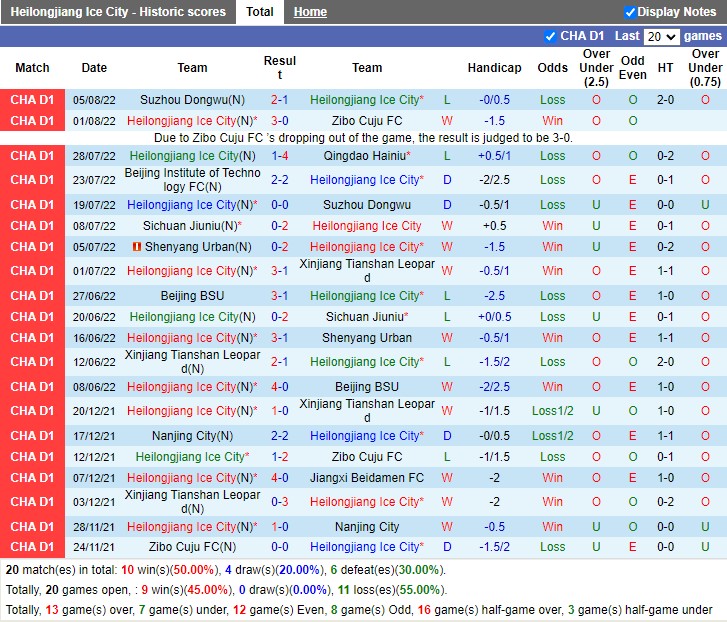
Task: Open Suzhou Dongwu(N) team in 05/08/22 match
Action: point(192,100)
